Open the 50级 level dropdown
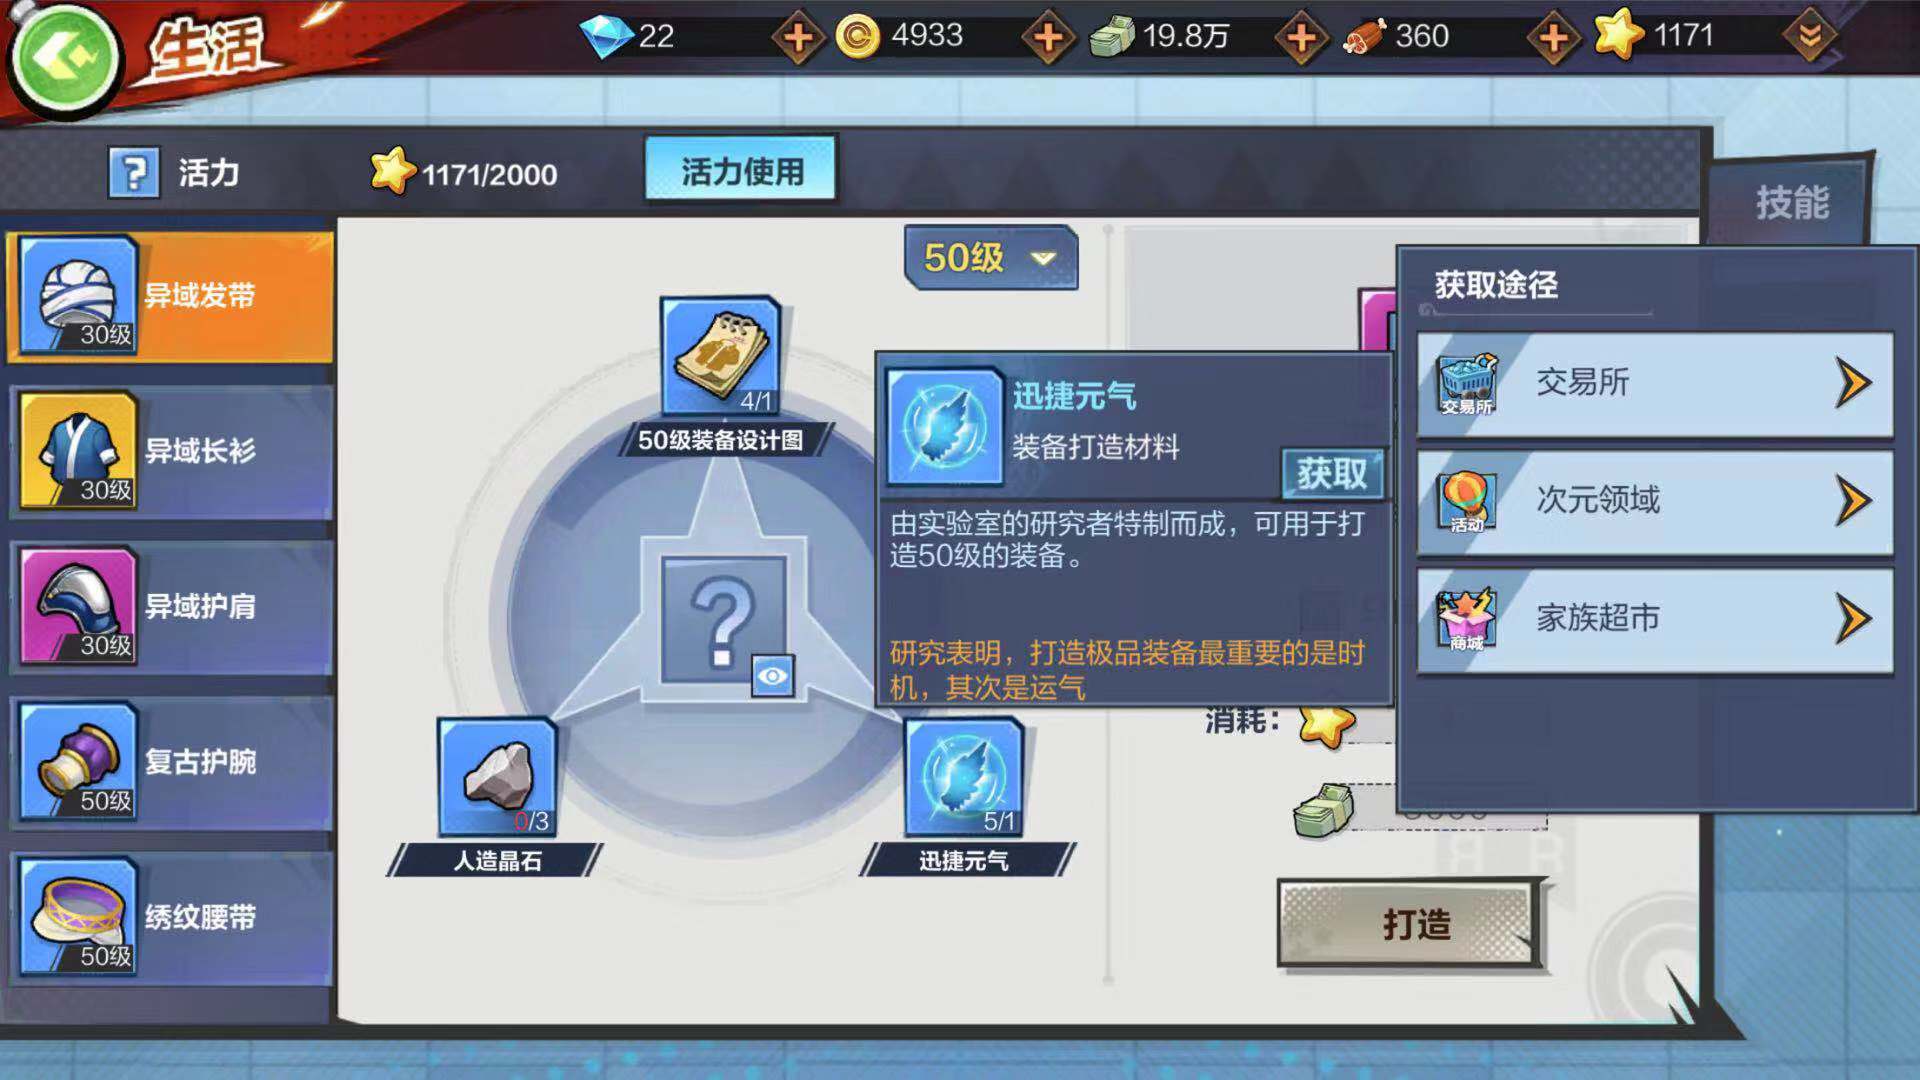The width and height of the screenshot is (1920, 1080). 991,258
